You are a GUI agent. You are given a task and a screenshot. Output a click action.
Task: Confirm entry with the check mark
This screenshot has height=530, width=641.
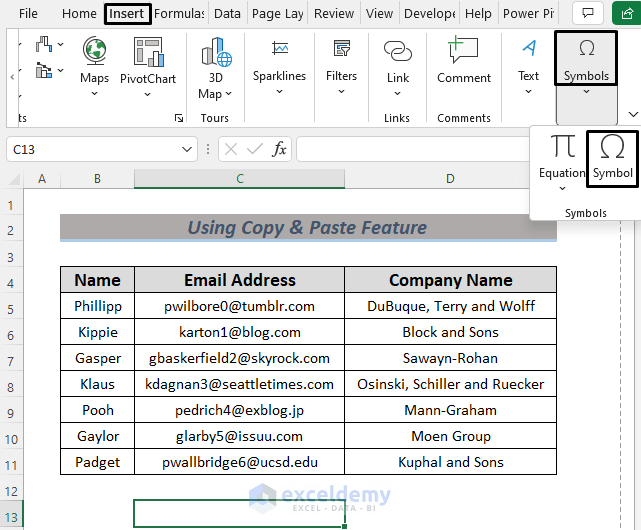tap(255, 149)
